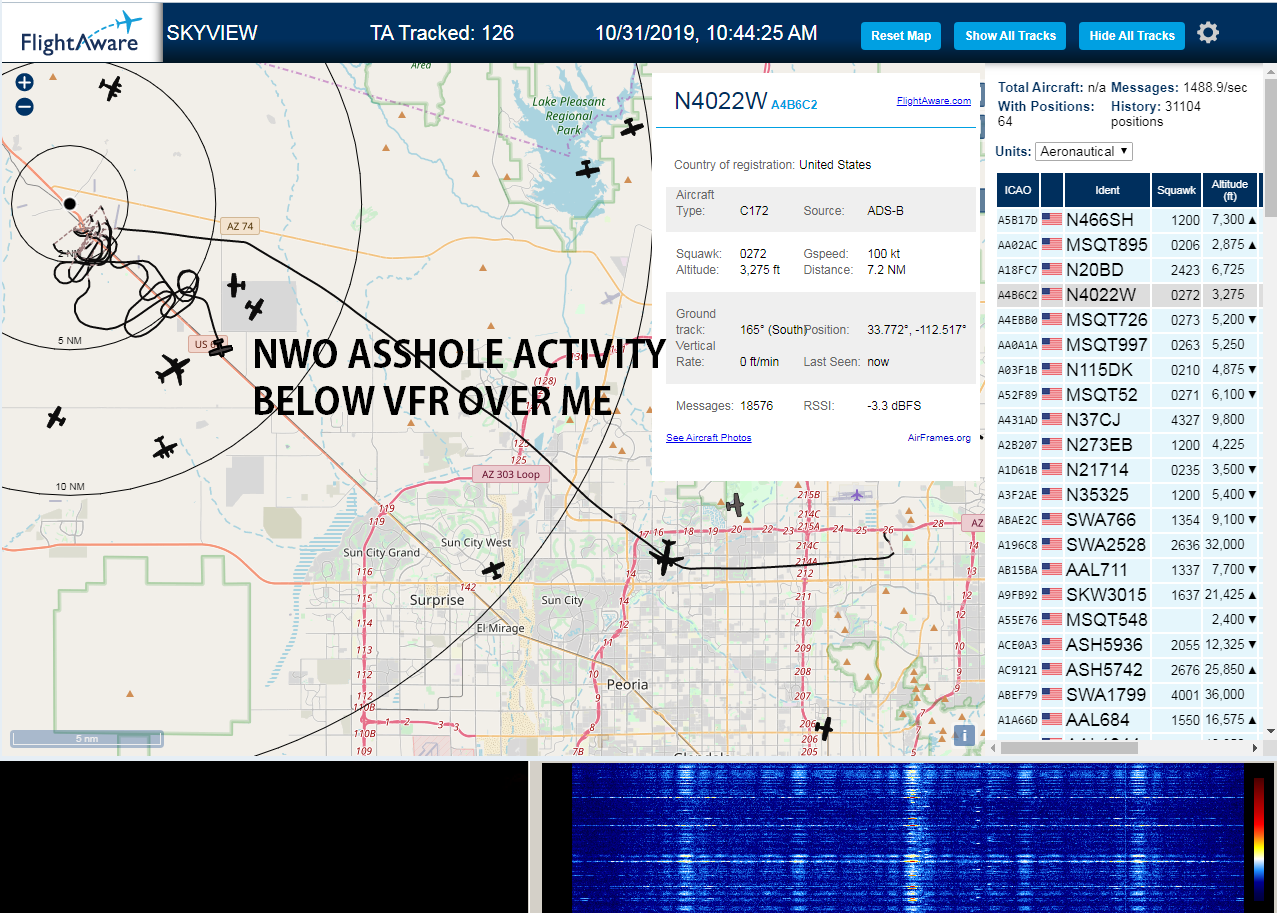The height and width of the screenshot is (913, 1277).
Task: Select the SWA2528 aircraft row
Action: pyautogui.click(x=1128, y=544)
